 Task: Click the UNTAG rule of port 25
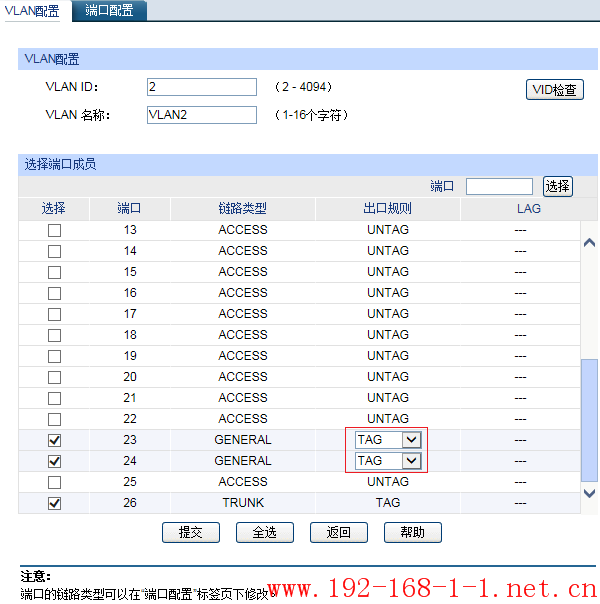pyautogui.click(x=388, y=482)
